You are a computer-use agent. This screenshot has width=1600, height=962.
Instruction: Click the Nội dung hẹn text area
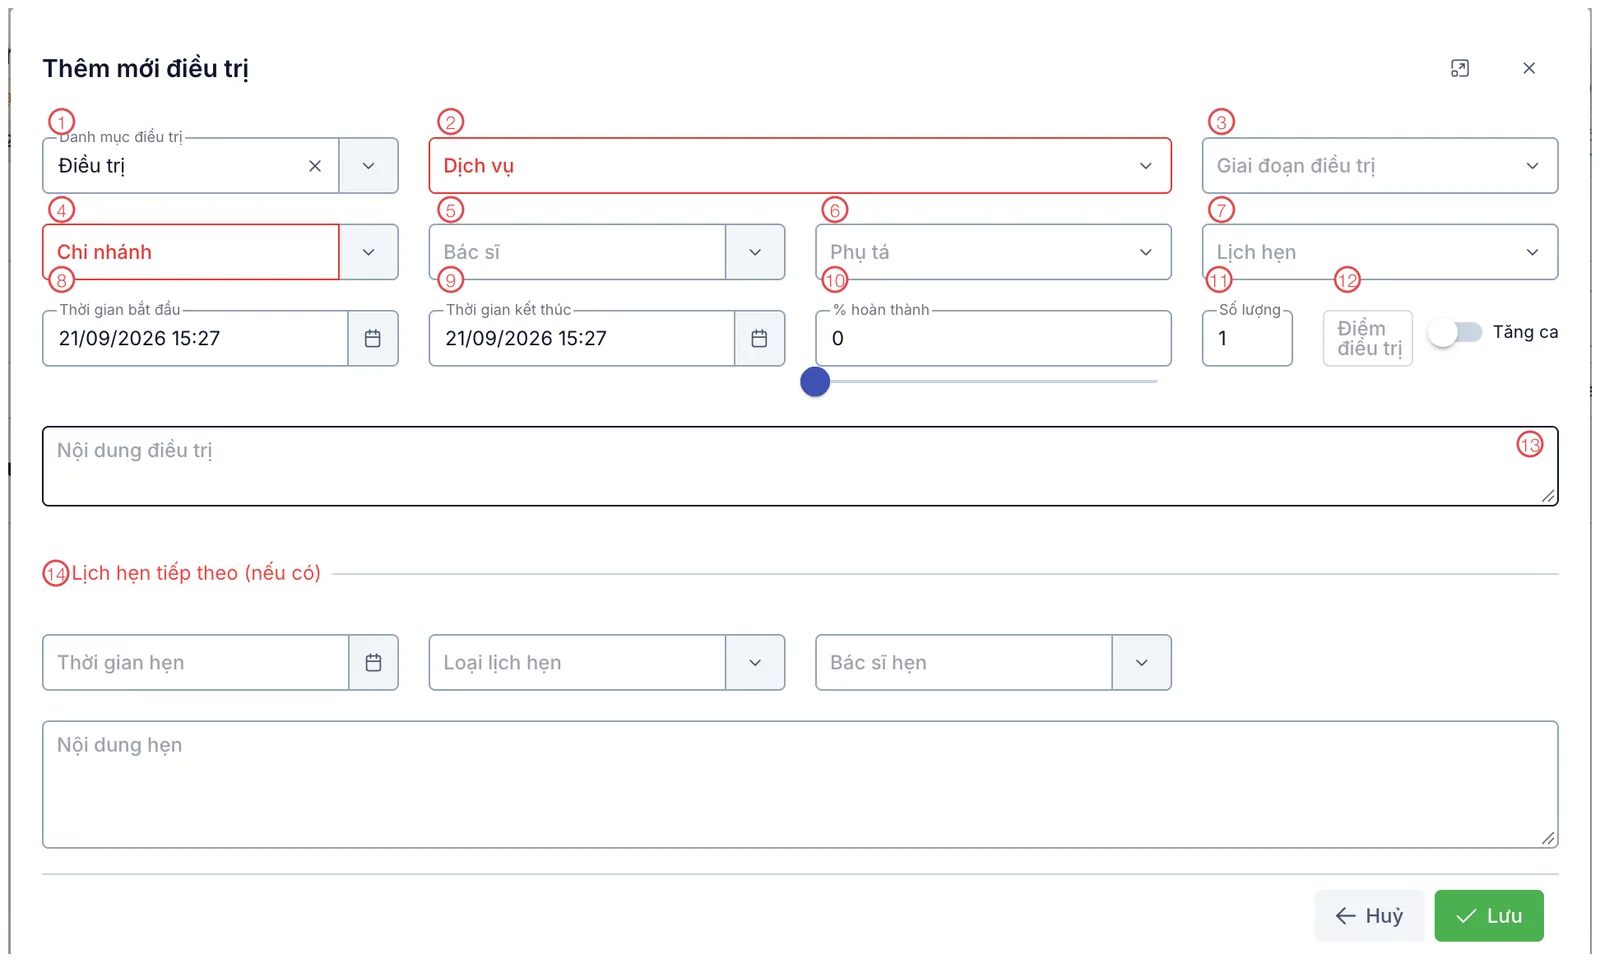[800, 785]
